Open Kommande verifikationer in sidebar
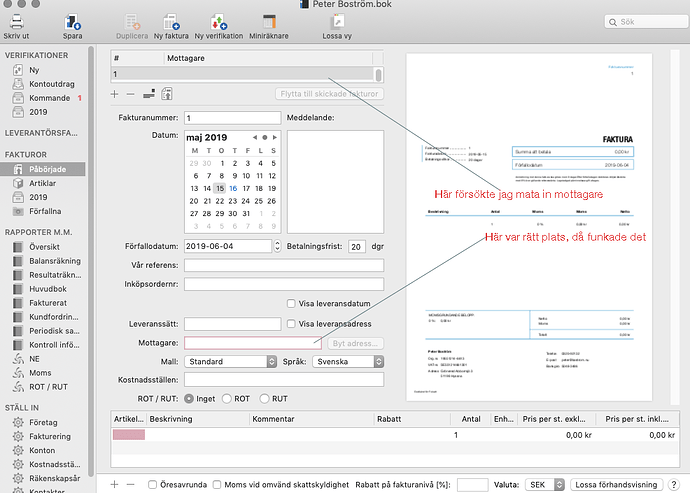 49,98
